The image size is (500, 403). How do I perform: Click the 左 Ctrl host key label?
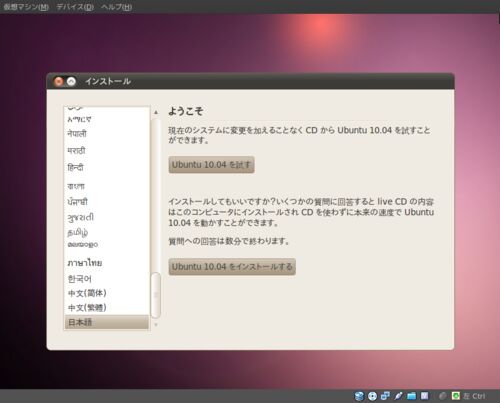[474, 396]
